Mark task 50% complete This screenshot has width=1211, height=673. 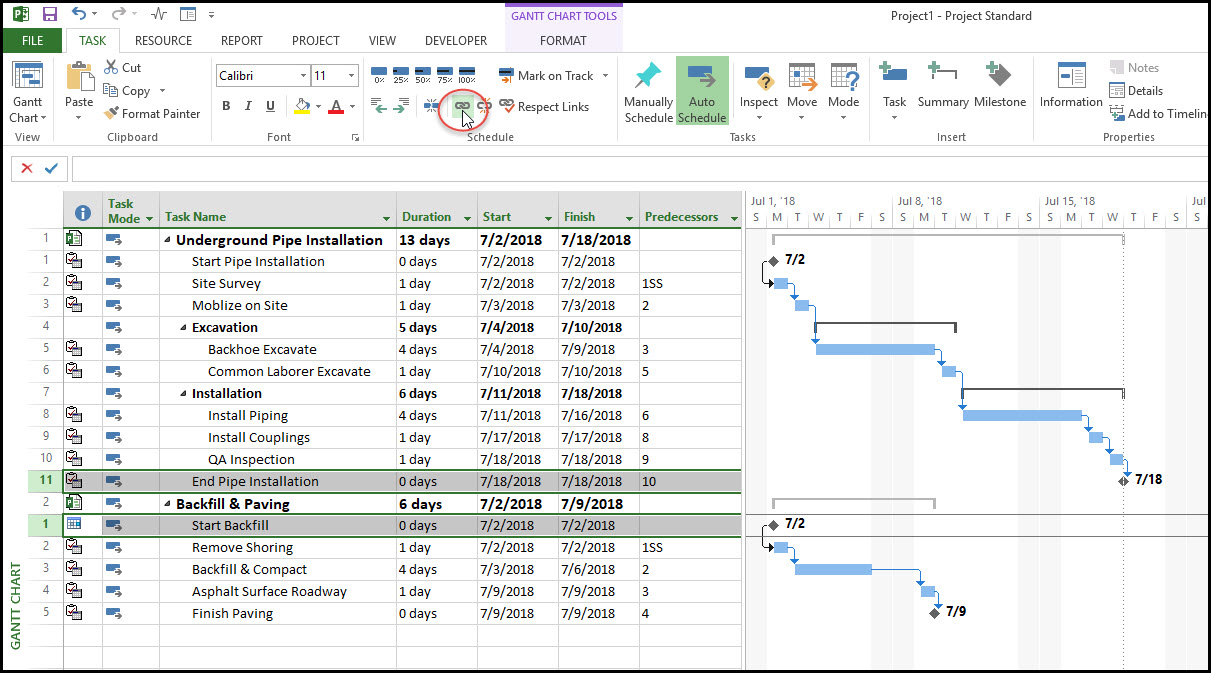point(423,76)
